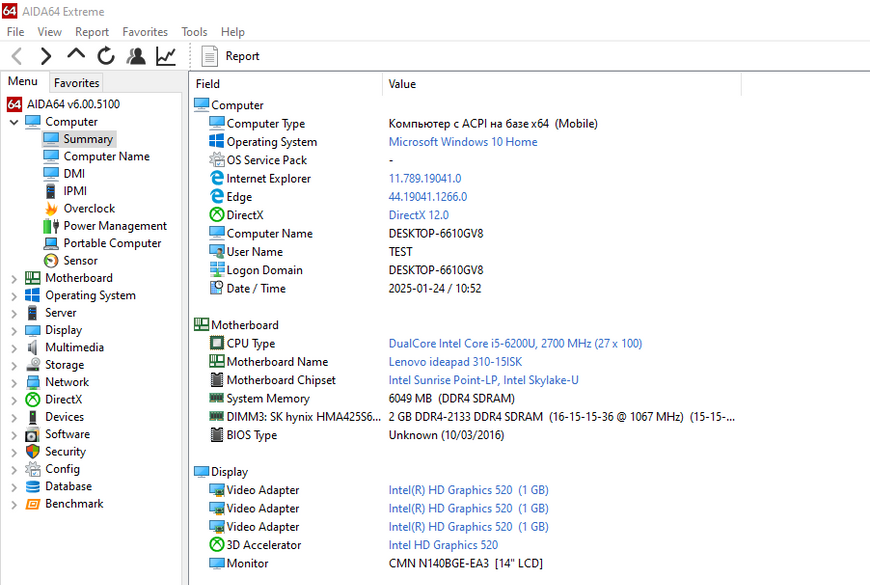Select the User Name row
Viewport: 870px width, 585px height.
pos(465,252)
